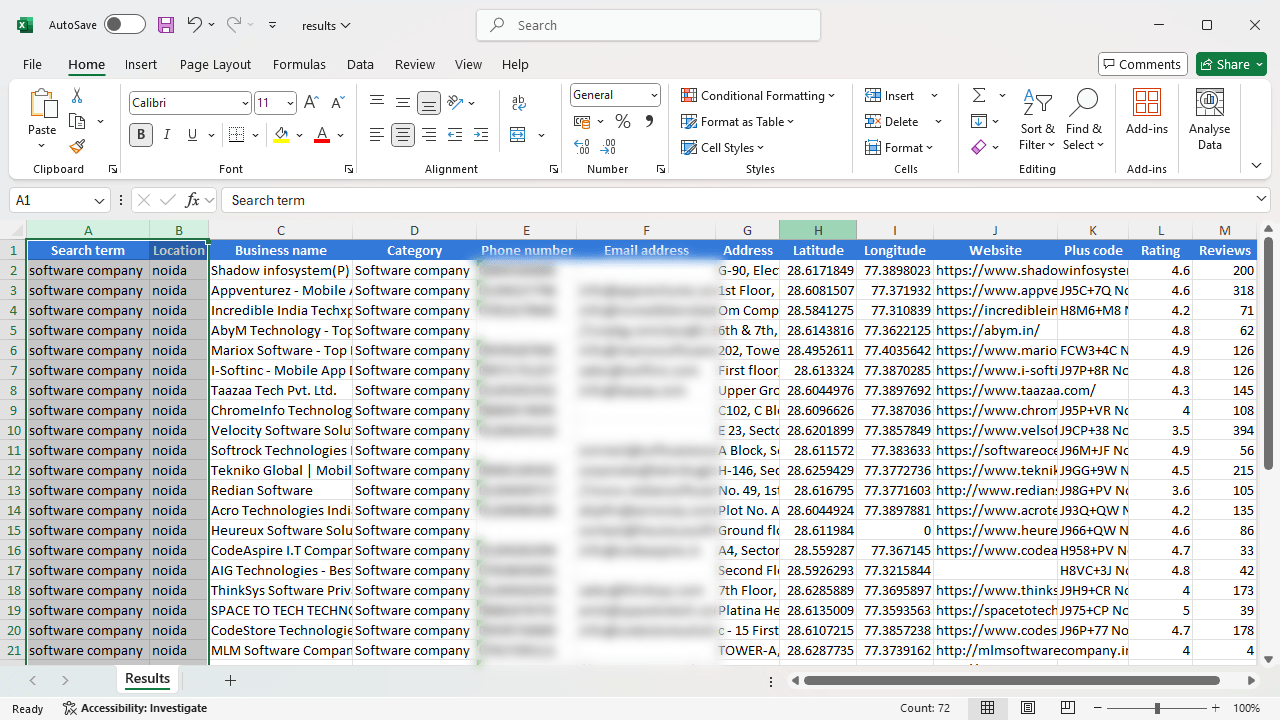Open the font size dropdown
Screen dimensions: 1280x720
pyautogui.click(x=291, y=103)
